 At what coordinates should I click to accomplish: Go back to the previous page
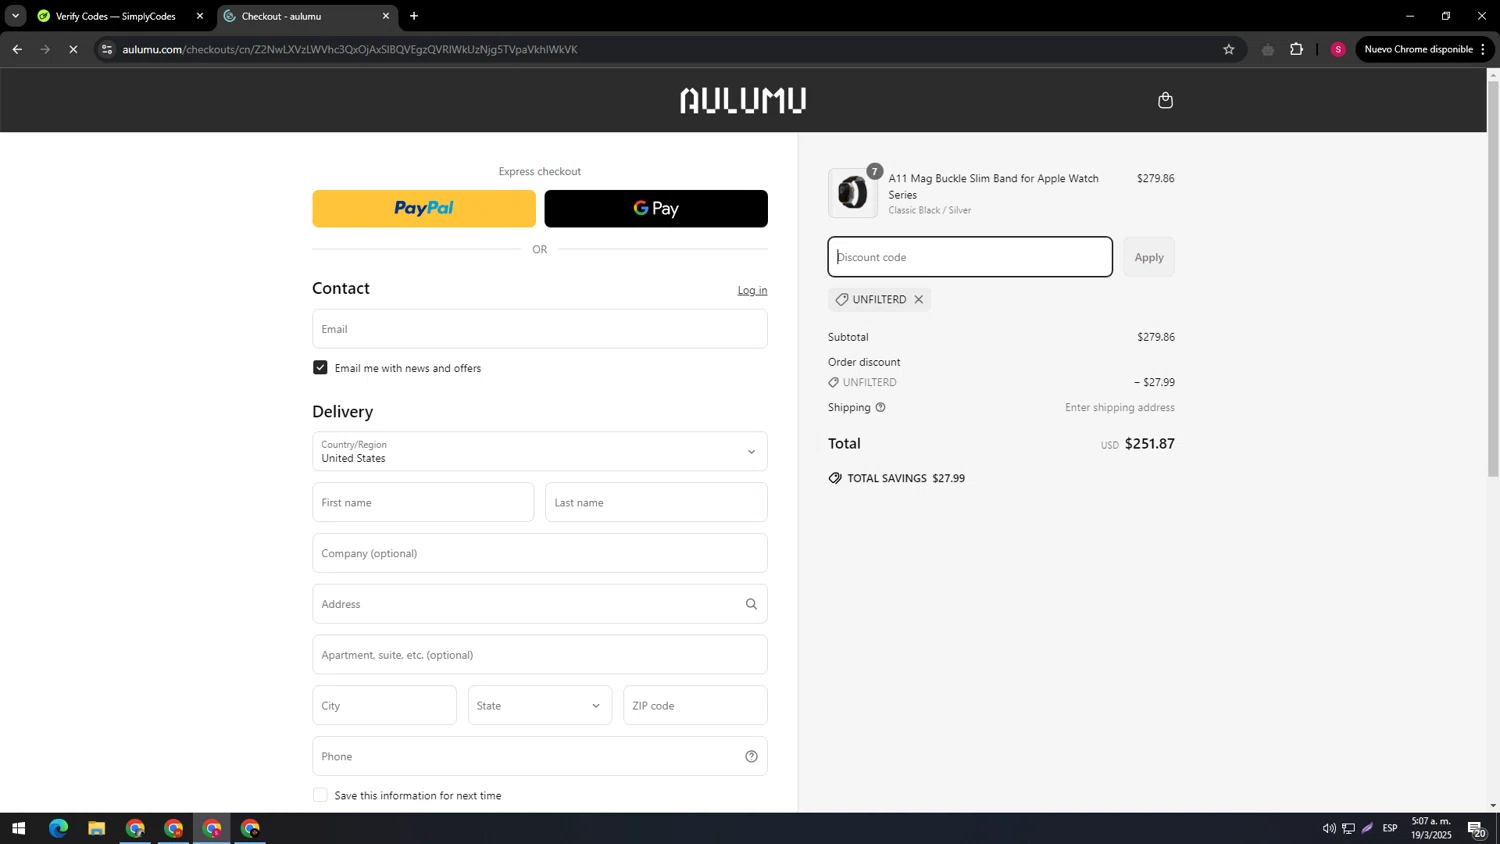(x=17, y=49)
